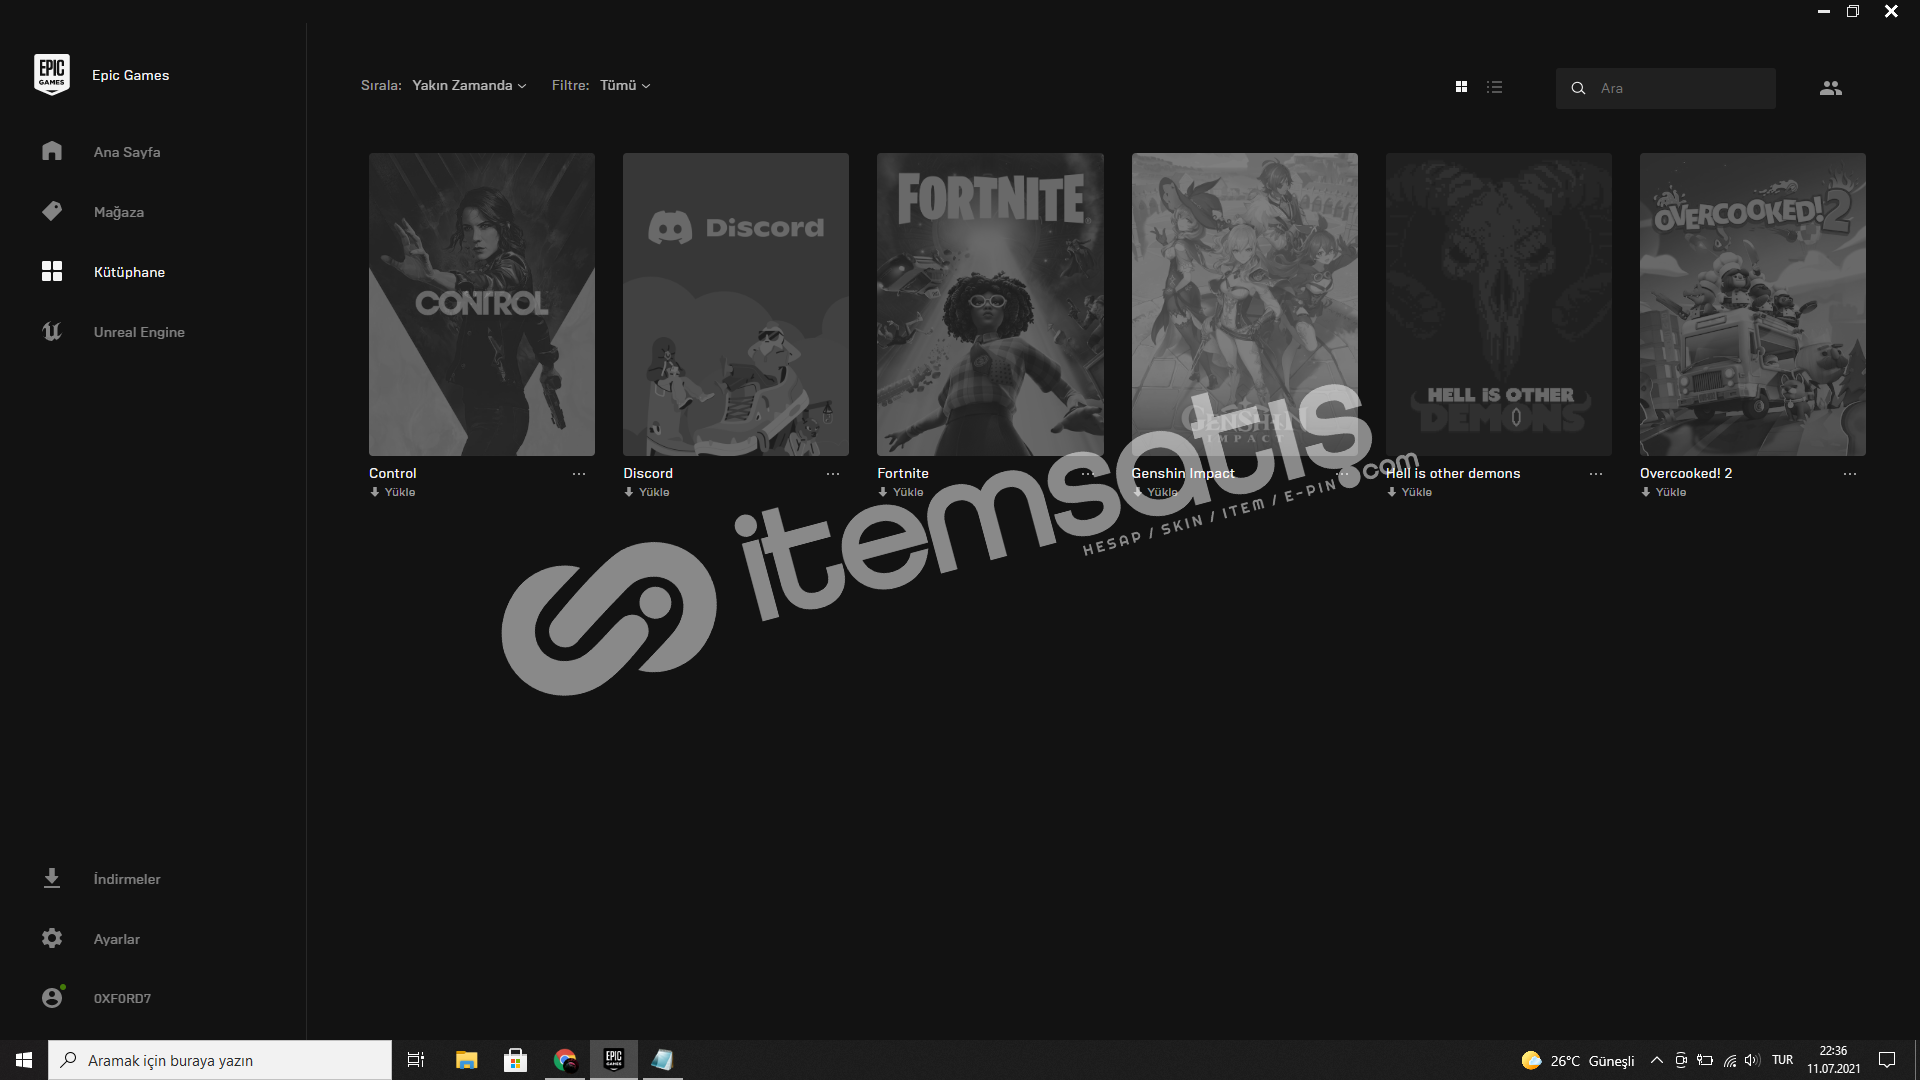1920x1080 pixels.
Task: Open more options for Overcooked! 2
Action: tap(1850, 474)
